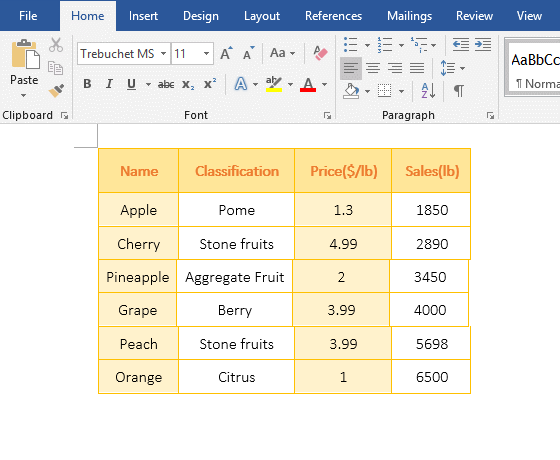Open the font name dropdown
Image resolution: width=560 pixels, height=460 pixels.
[x=163, y=54]
